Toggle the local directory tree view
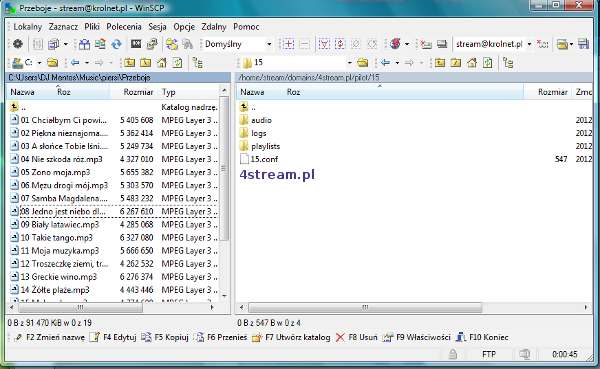The width and height of the screenshot is (600, 369). [x=198, y=62]
